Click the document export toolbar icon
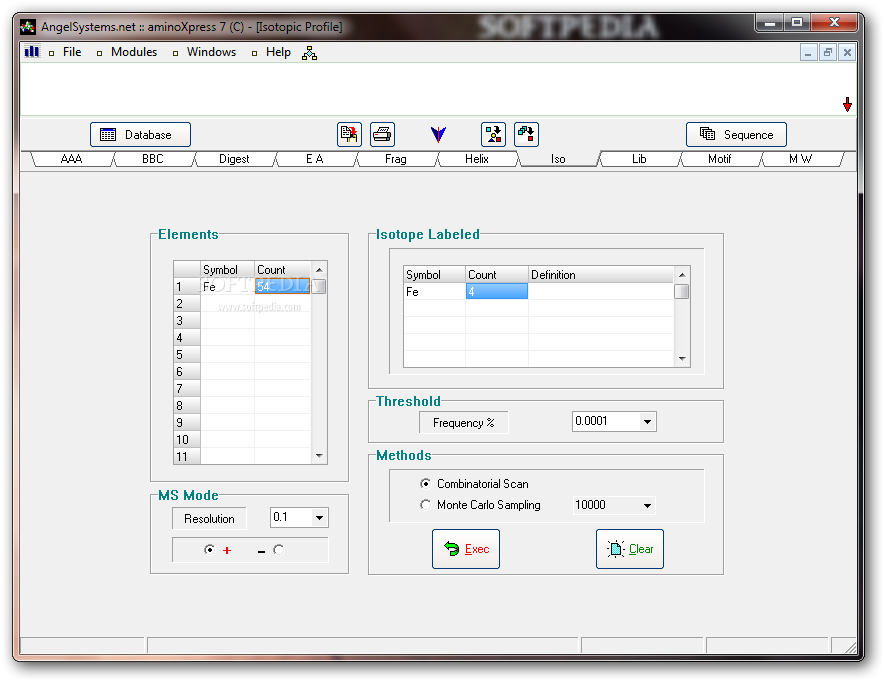 click(x=349, y=134)
